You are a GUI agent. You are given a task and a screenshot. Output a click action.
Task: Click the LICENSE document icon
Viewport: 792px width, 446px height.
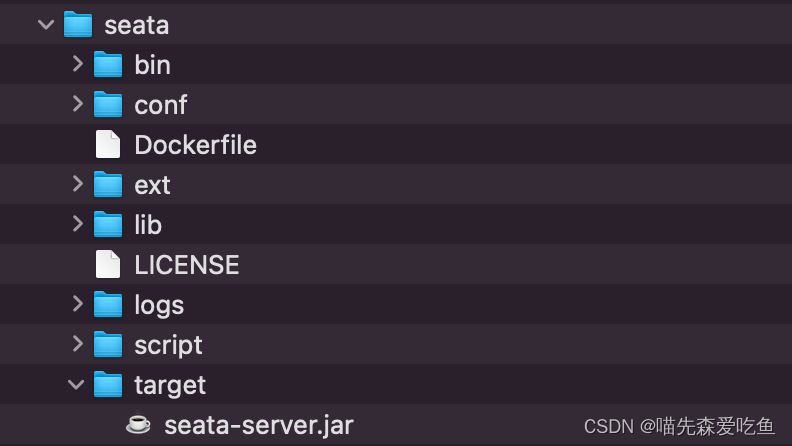click(107, 264)
